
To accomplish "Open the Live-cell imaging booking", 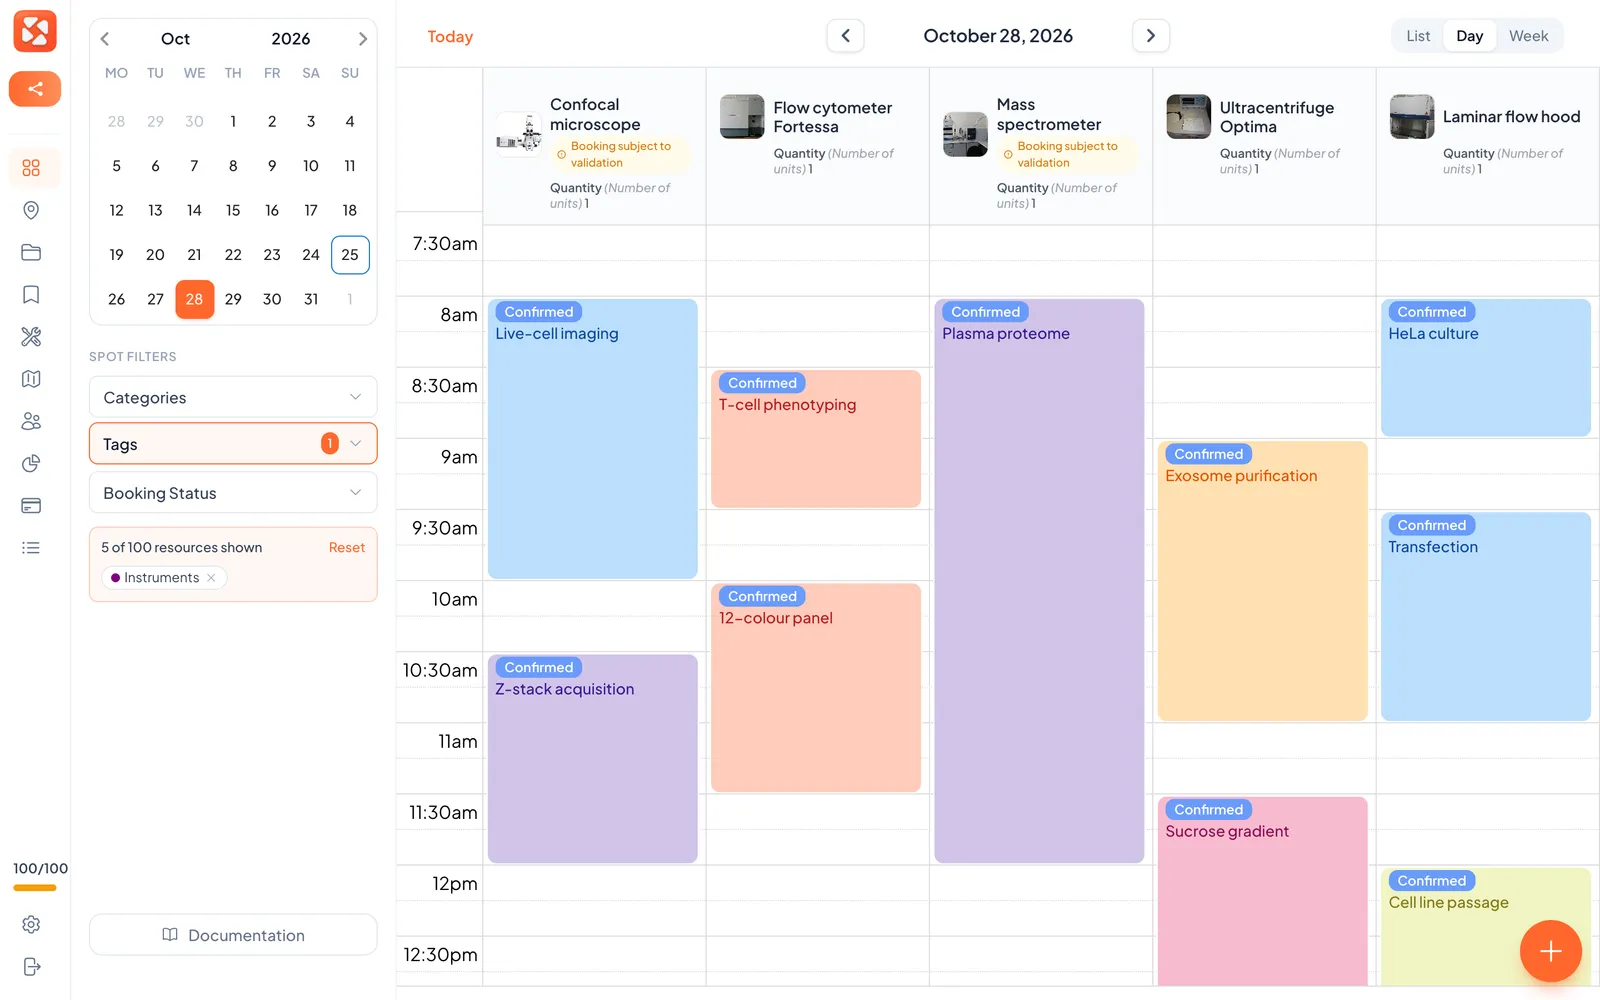I will [x=593, y=438].
